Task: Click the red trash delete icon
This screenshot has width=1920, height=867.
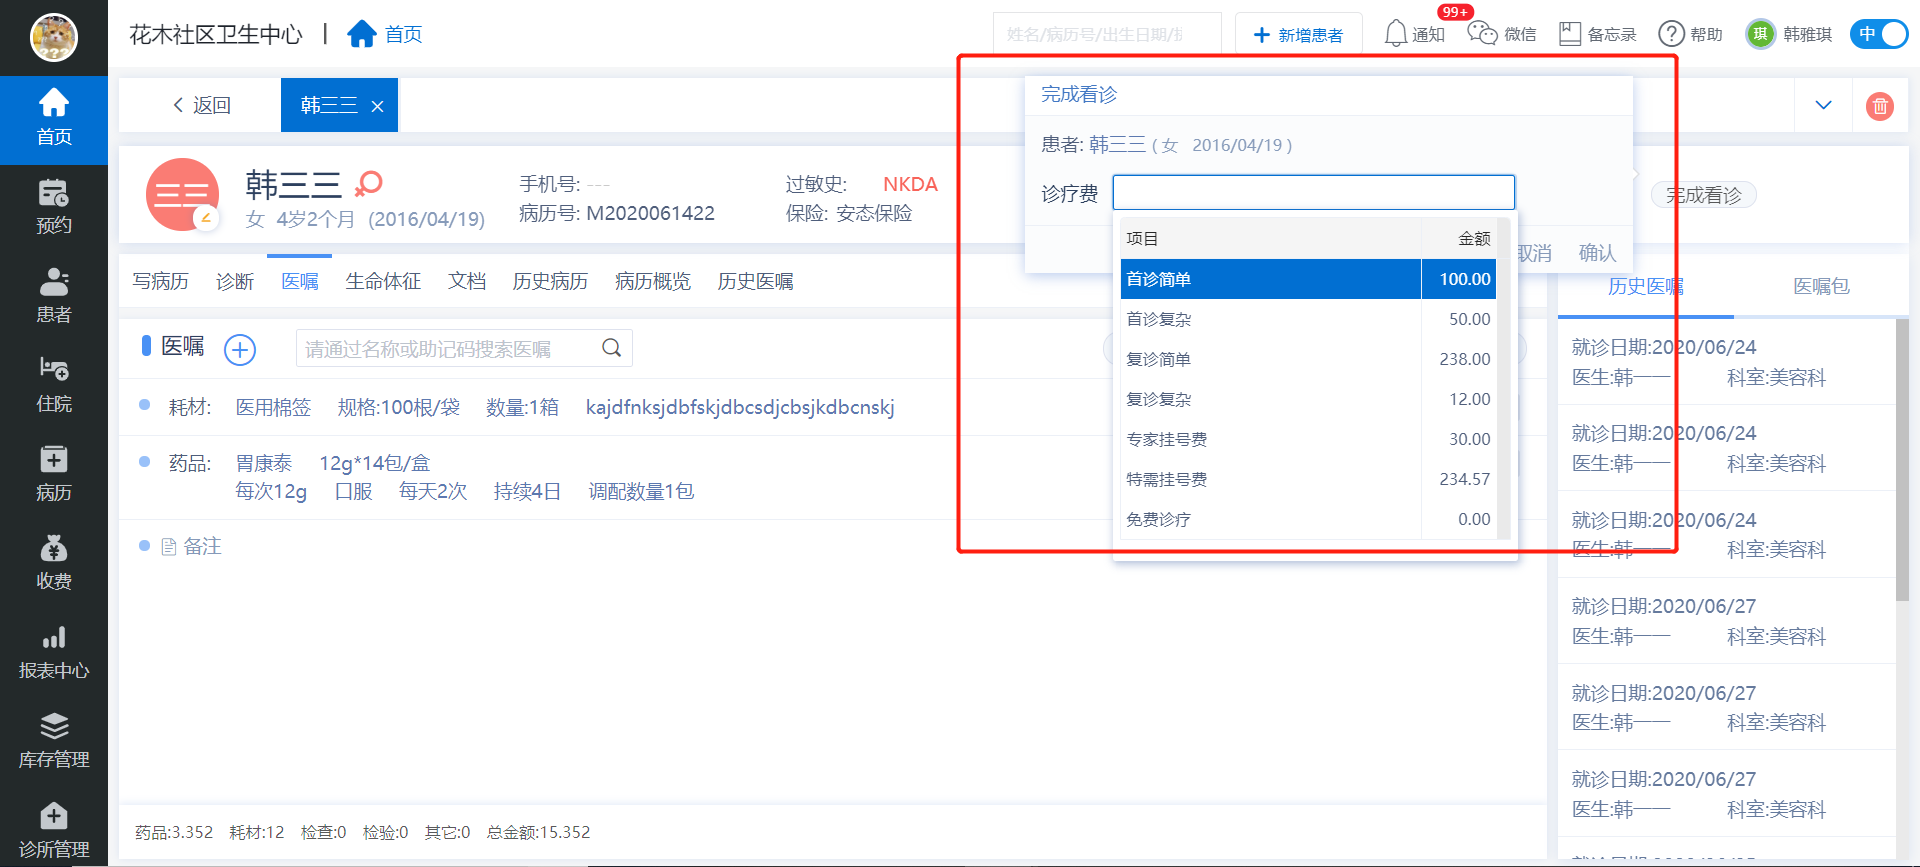Action: tap(1880, 105)
